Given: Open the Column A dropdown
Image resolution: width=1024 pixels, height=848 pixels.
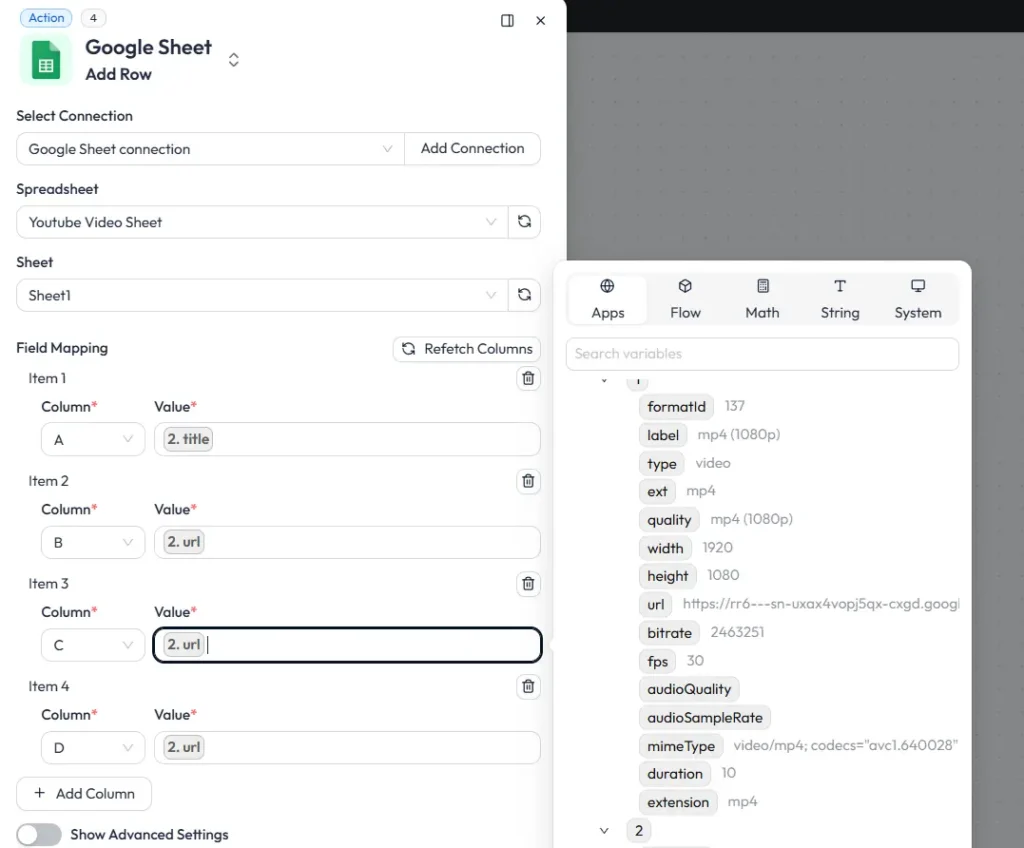Looking at the screenshot, I should (x=92, y=439).
